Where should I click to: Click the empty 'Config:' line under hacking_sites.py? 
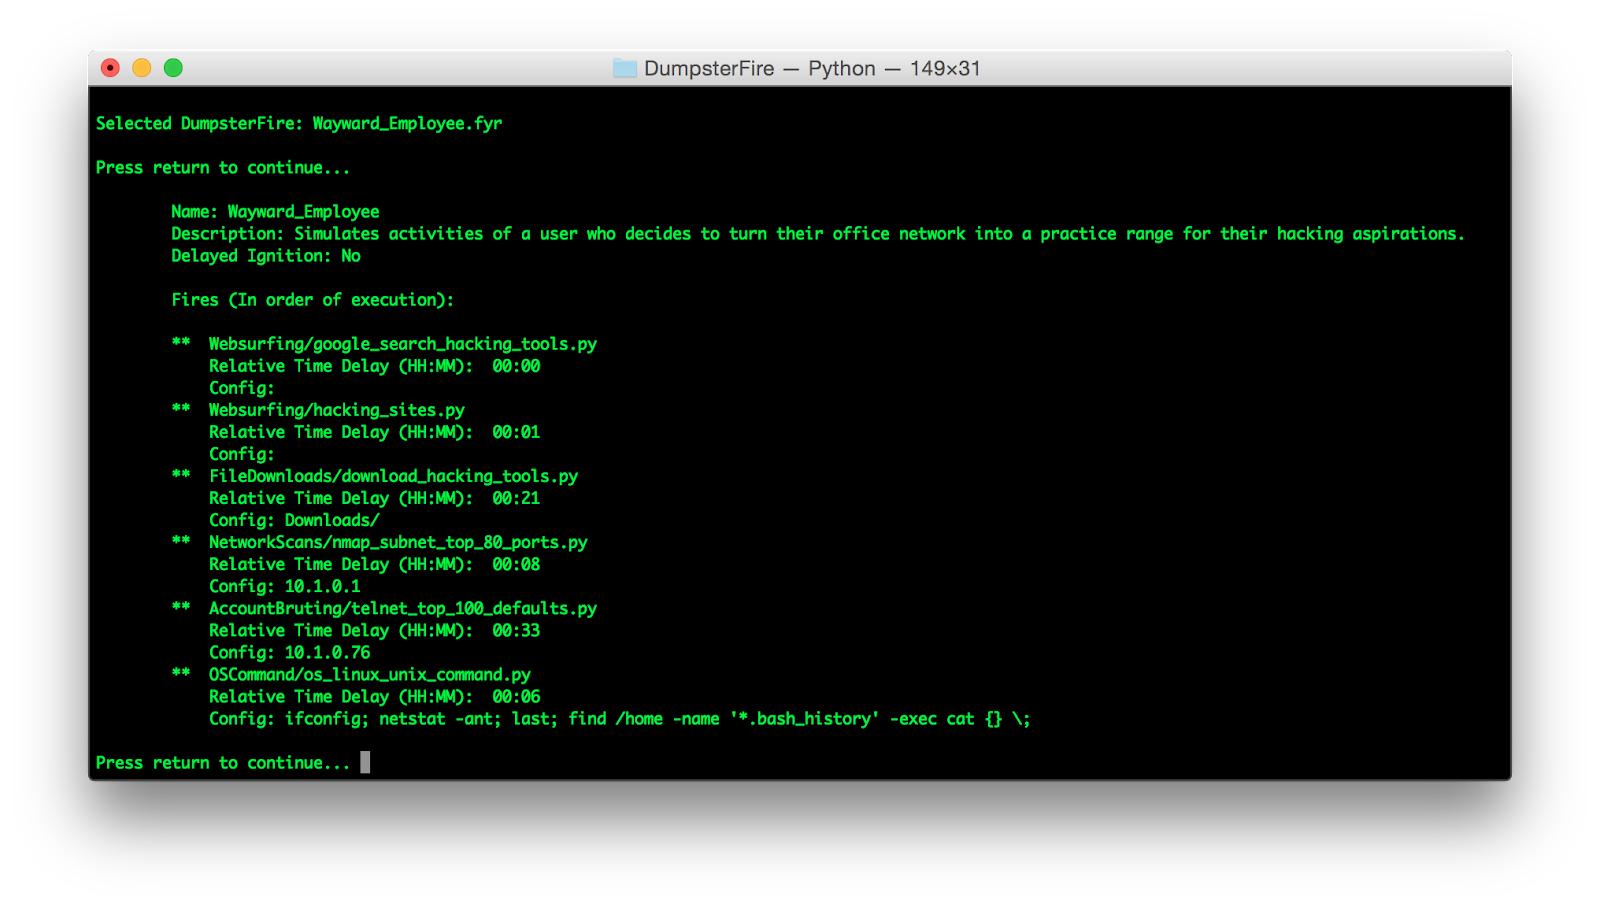point(242,454)
